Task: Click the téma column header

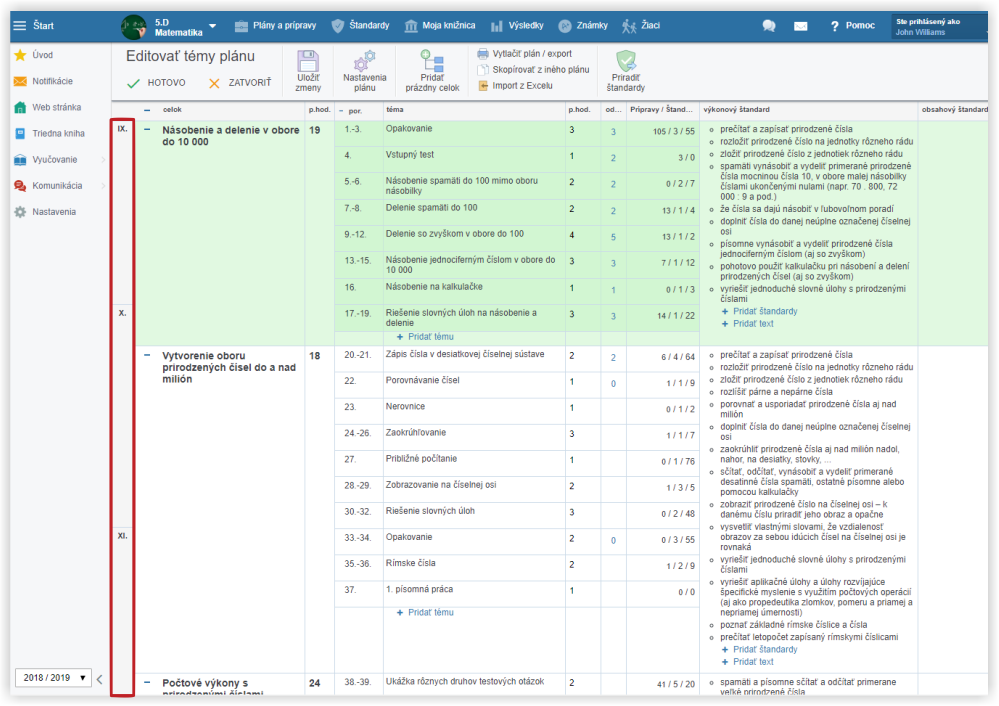Action: [394, 110]
